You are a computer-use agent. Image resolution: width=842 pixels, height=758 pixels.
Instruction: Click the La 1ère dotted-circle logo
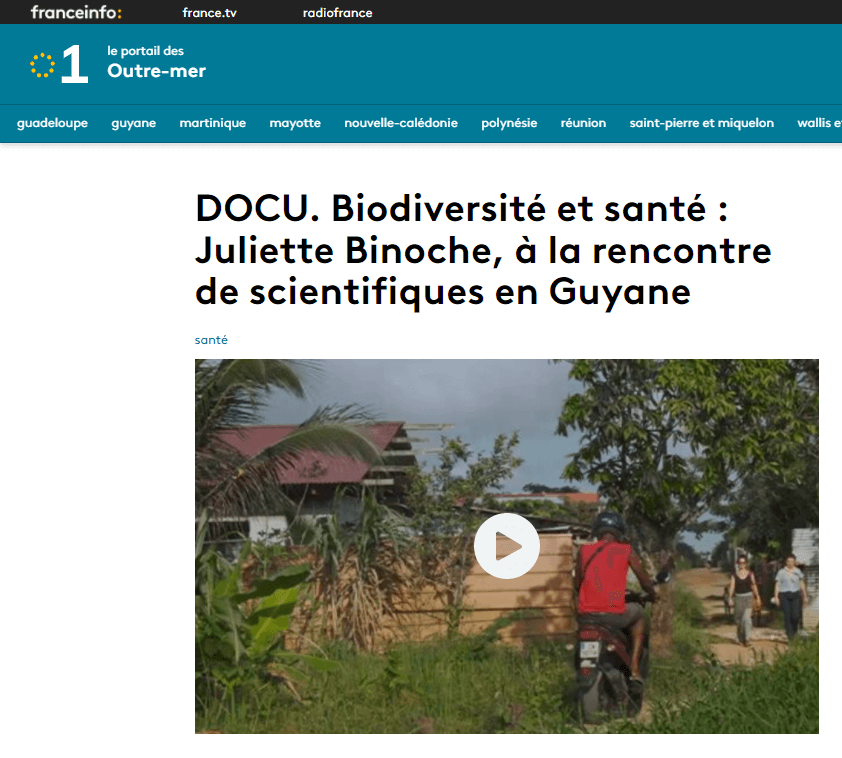pos(42,65)
